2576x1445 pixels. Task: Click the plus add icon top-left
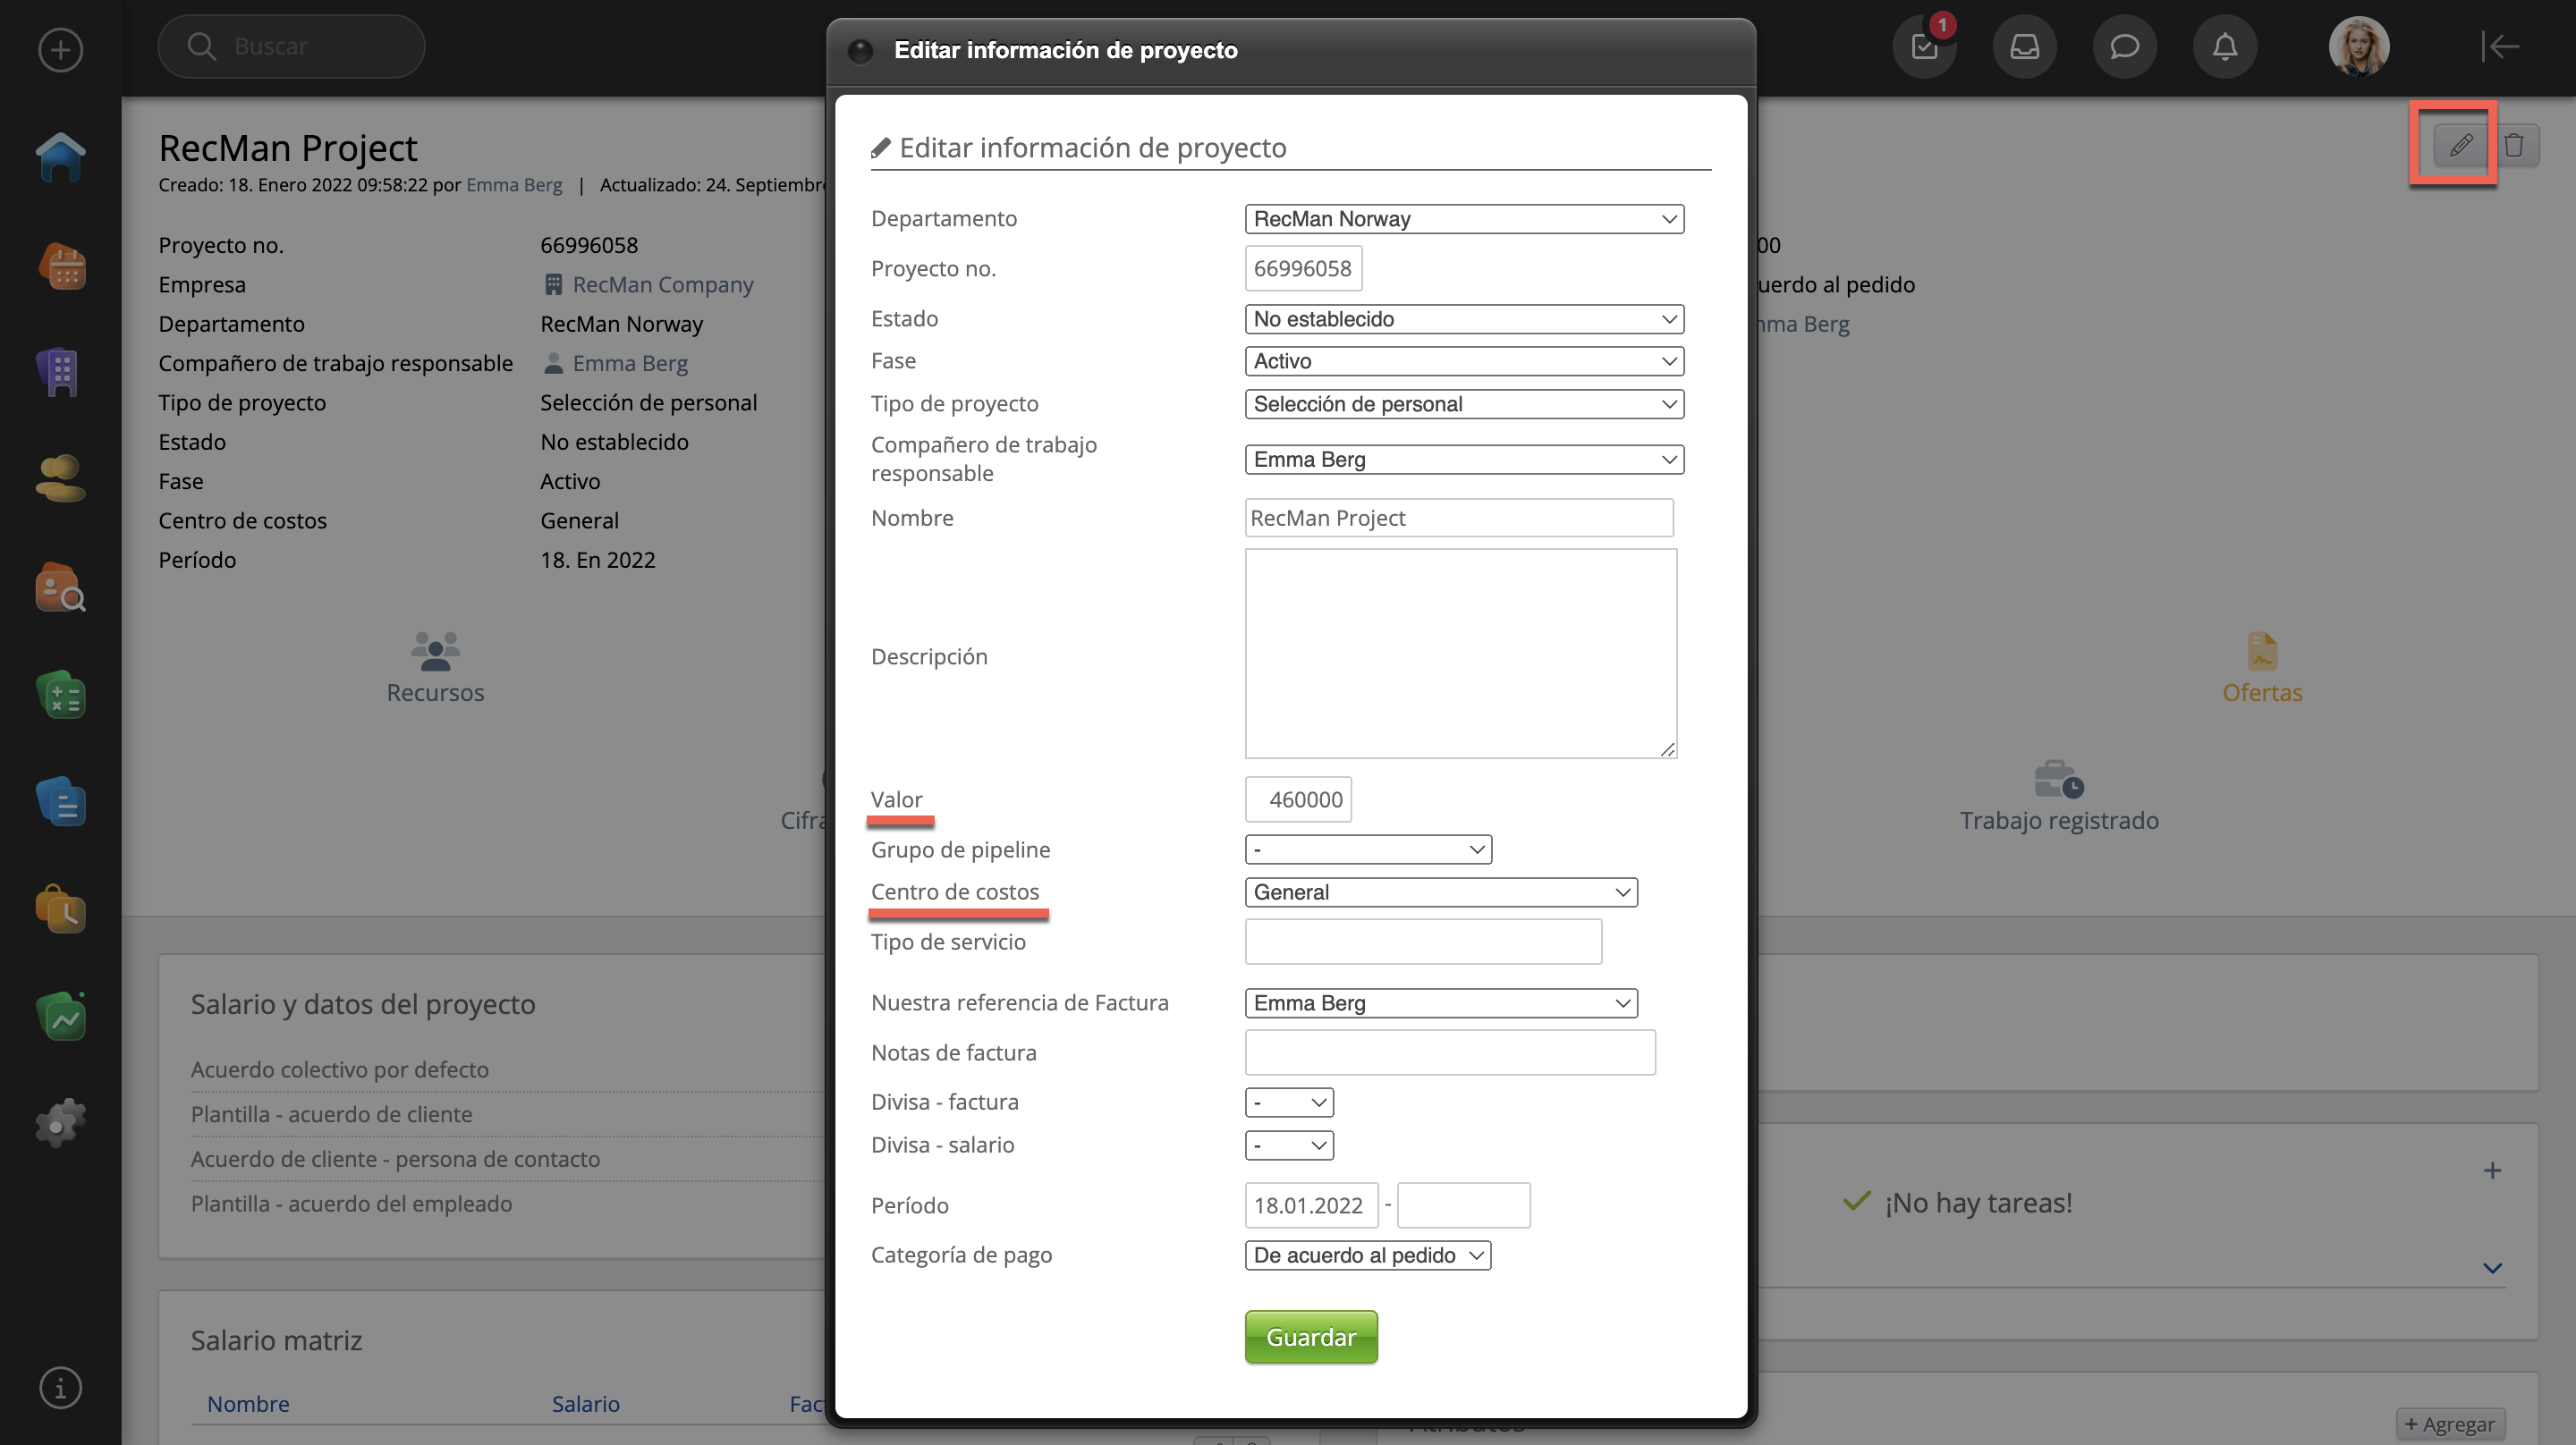[60, 49]
